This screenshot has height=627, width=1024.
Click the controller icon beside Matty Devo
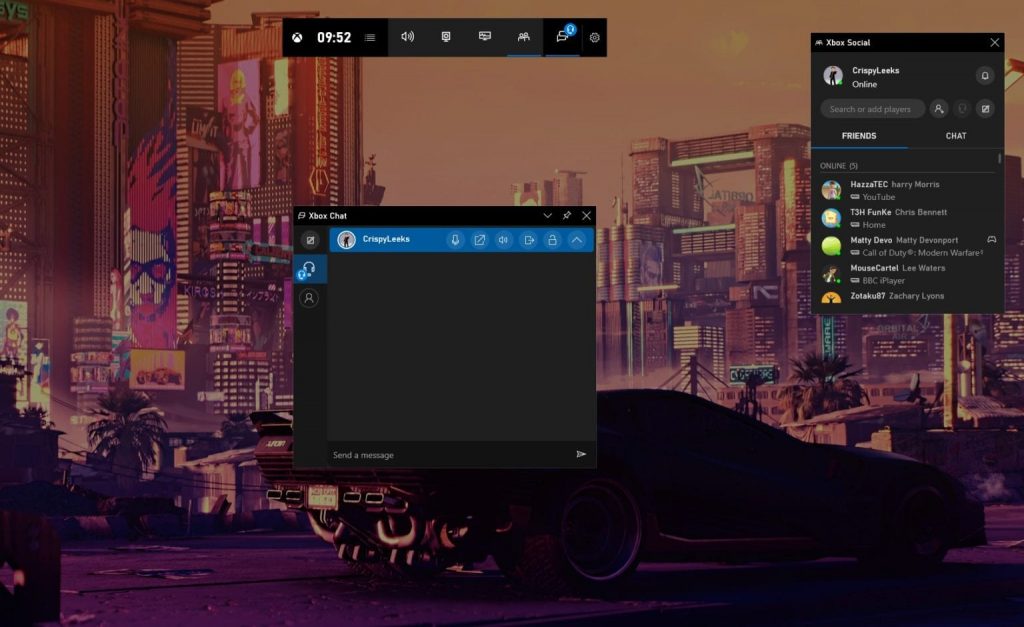(991, 240)
